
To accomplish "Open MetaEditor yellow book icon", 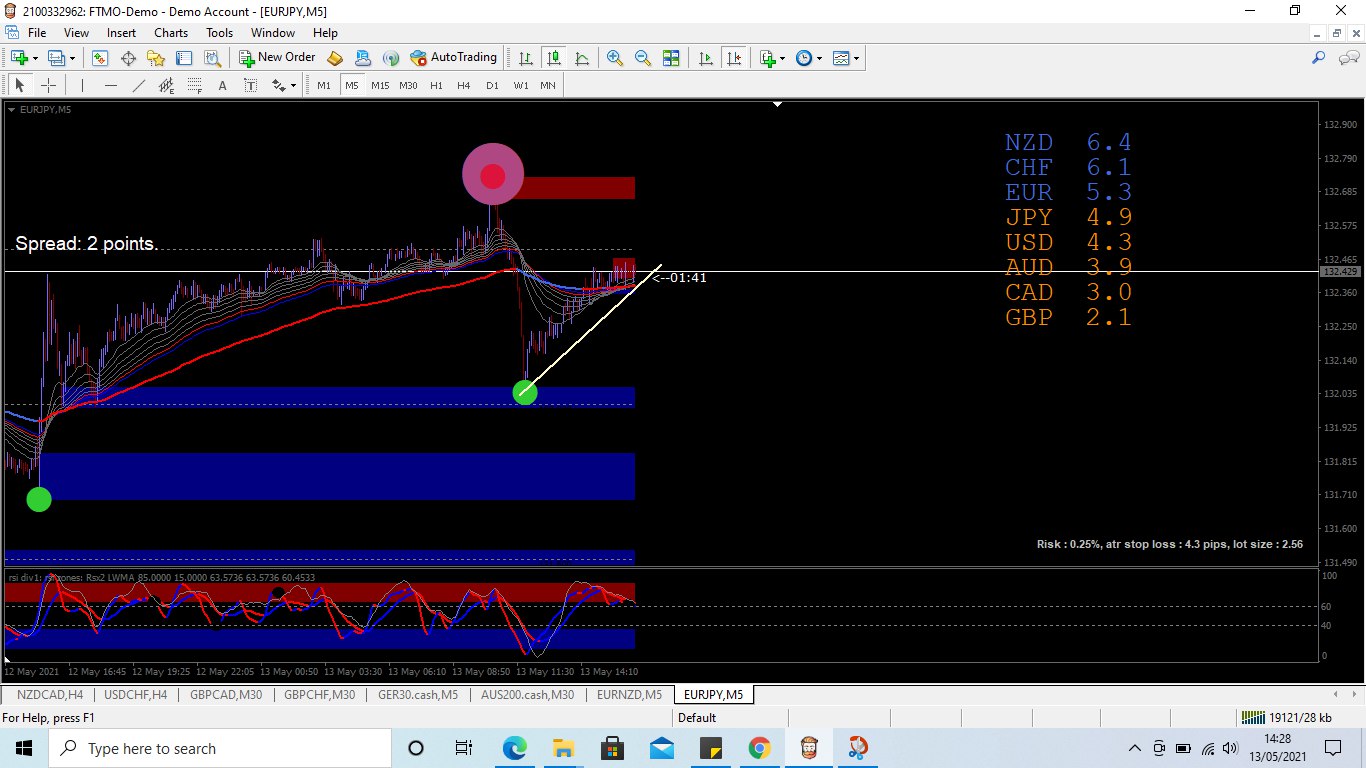I will pyautogui.click(x=335, y=58).
